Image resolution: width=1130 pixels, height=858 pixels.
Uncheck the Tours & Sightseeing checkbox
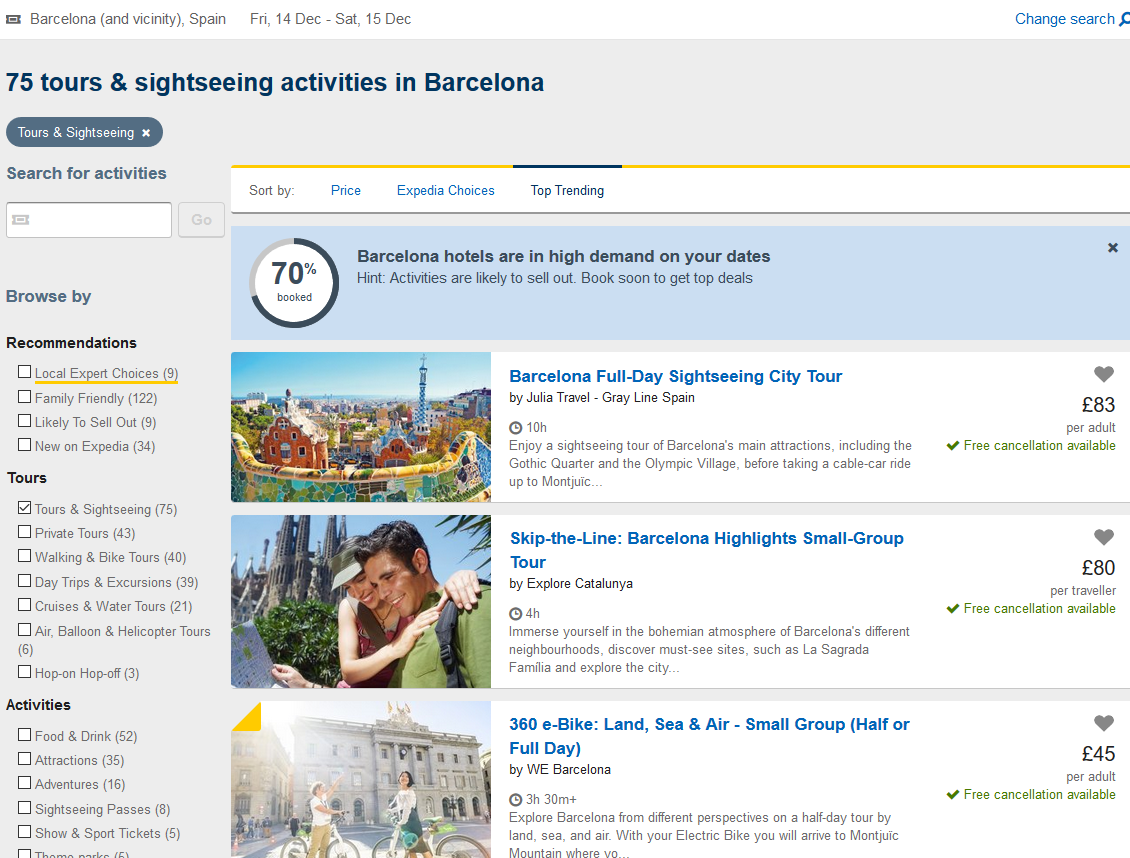click(x=25, y=509)
